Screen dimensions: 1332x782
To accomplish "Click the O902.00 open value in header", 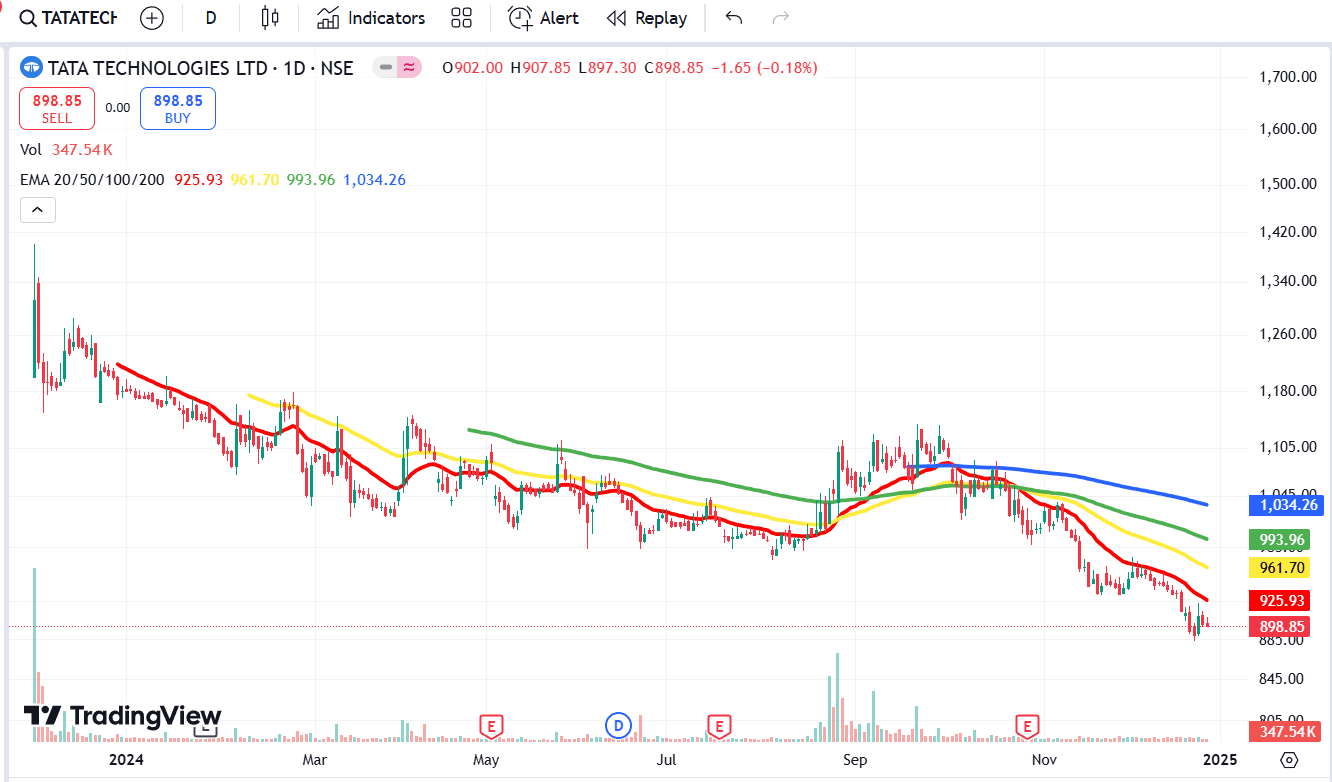I will [473, 68].
